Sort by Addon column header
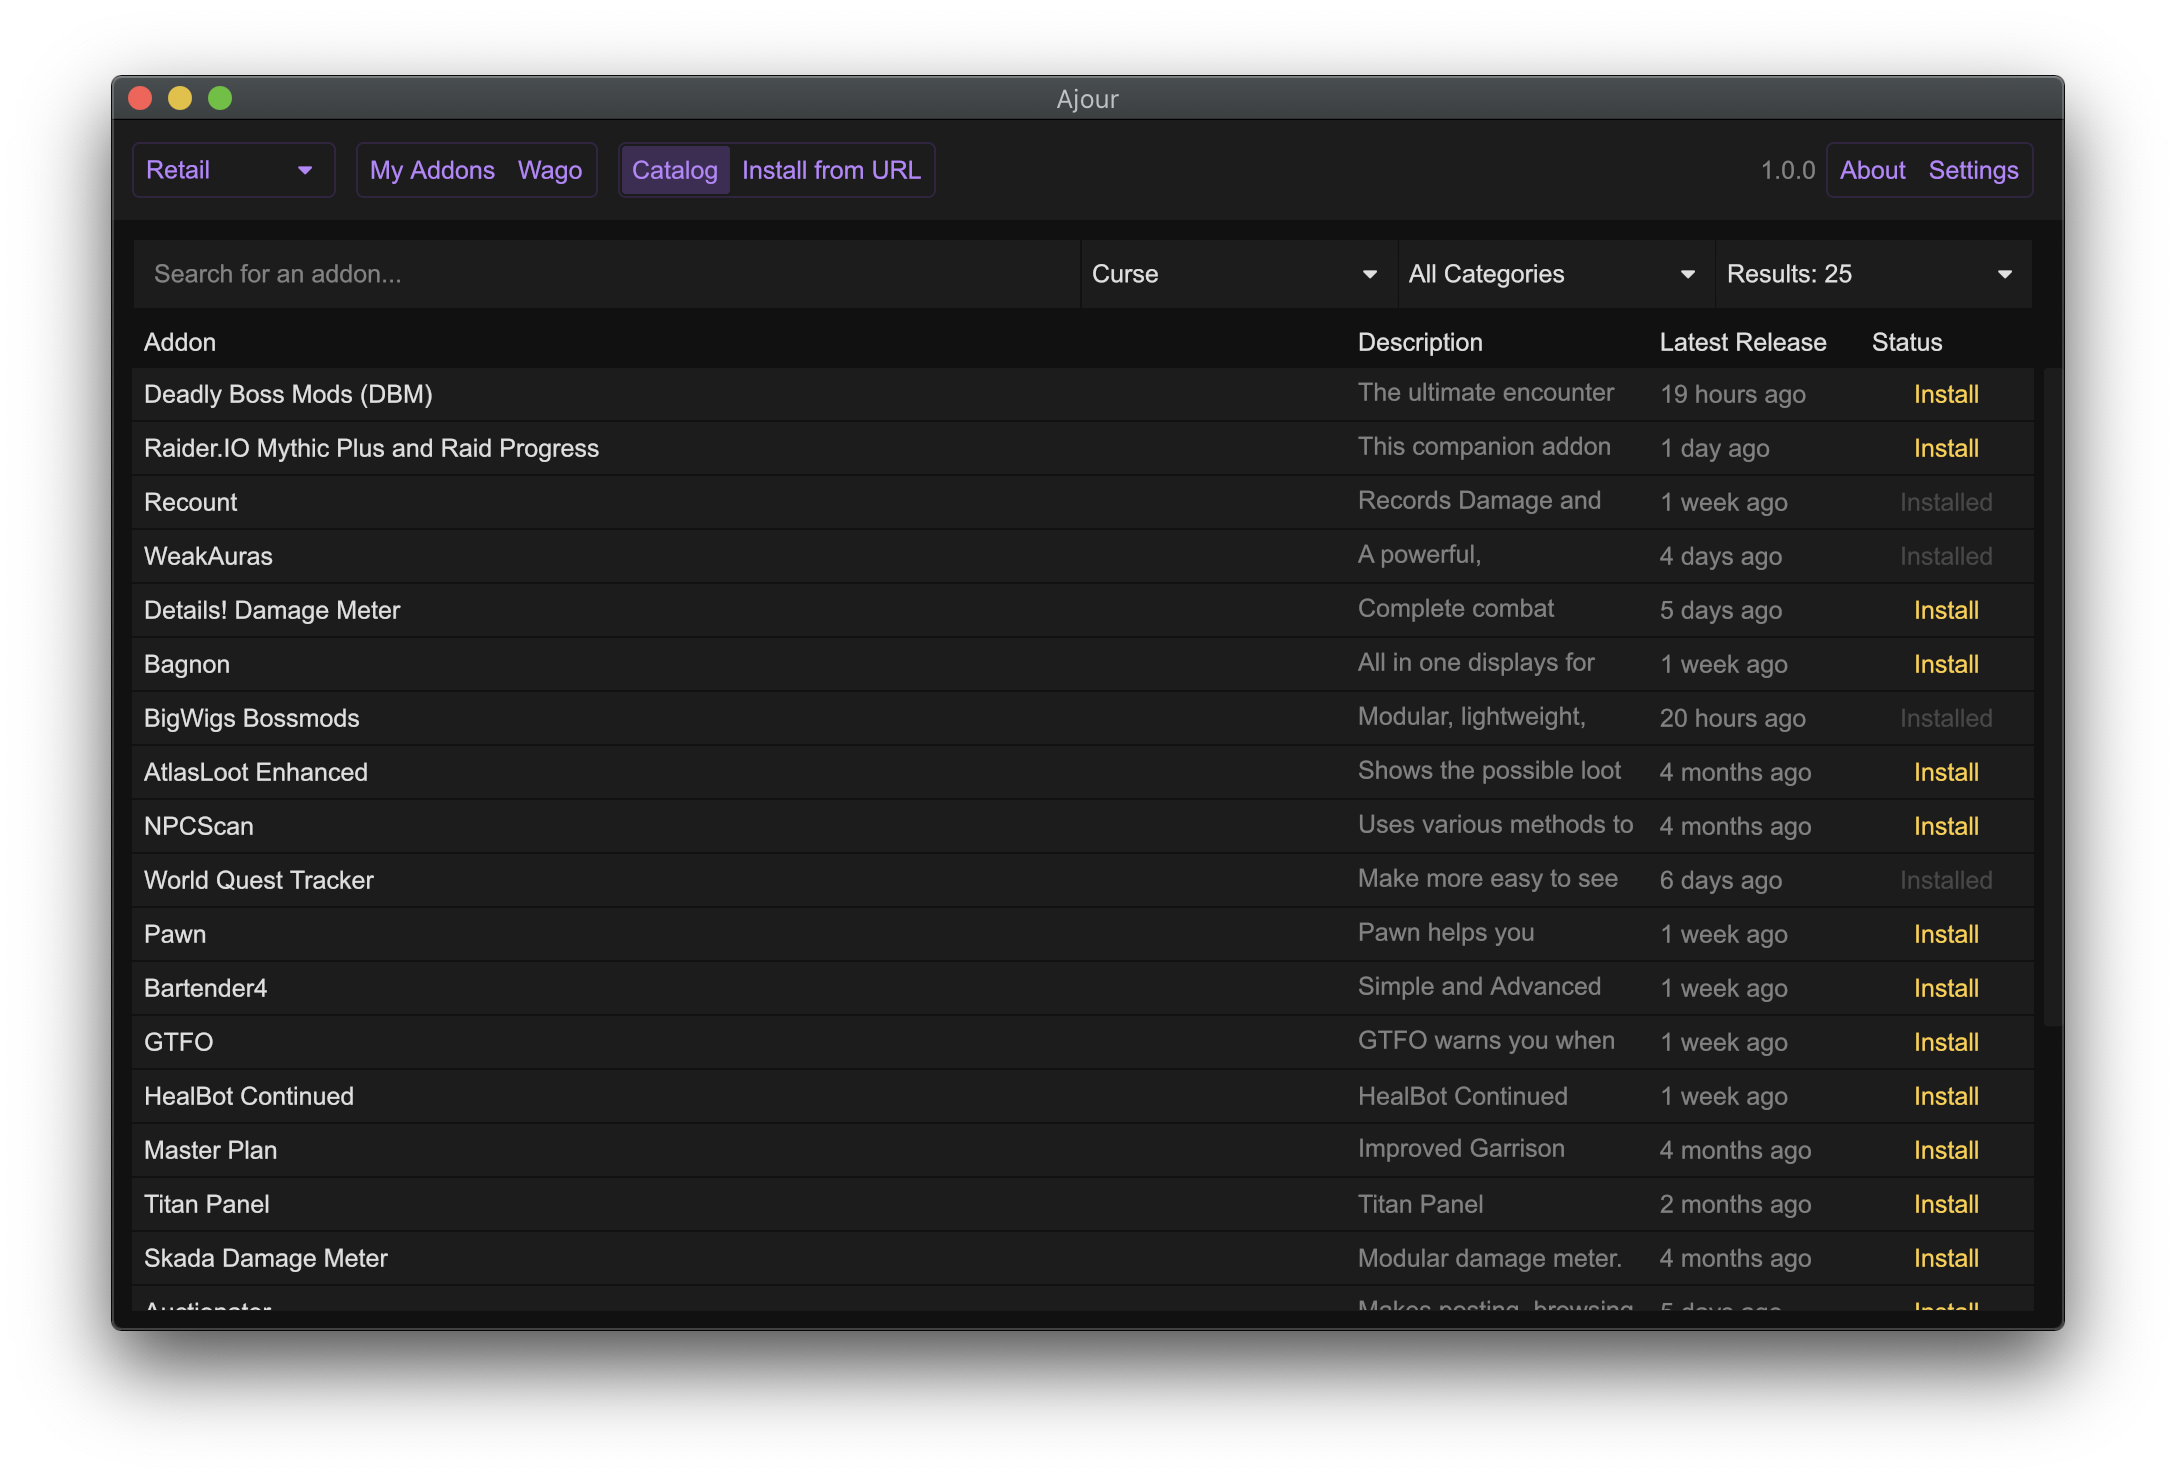 pos(180,342)
